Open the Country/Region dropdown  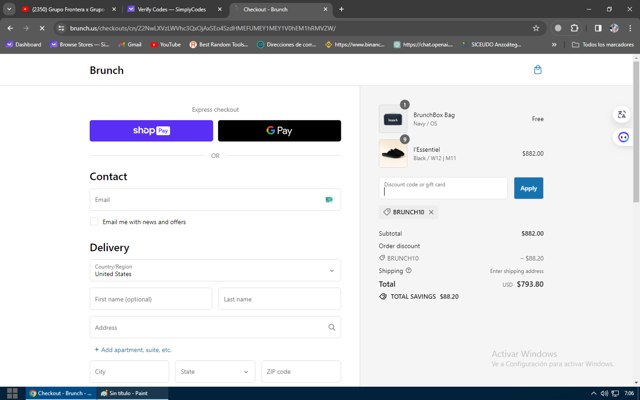point(215,270)
